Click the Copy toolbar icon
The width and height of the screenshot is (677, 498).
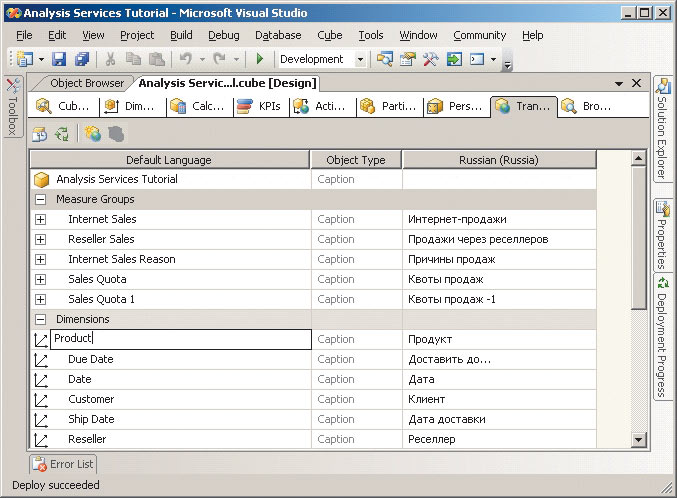133,59
